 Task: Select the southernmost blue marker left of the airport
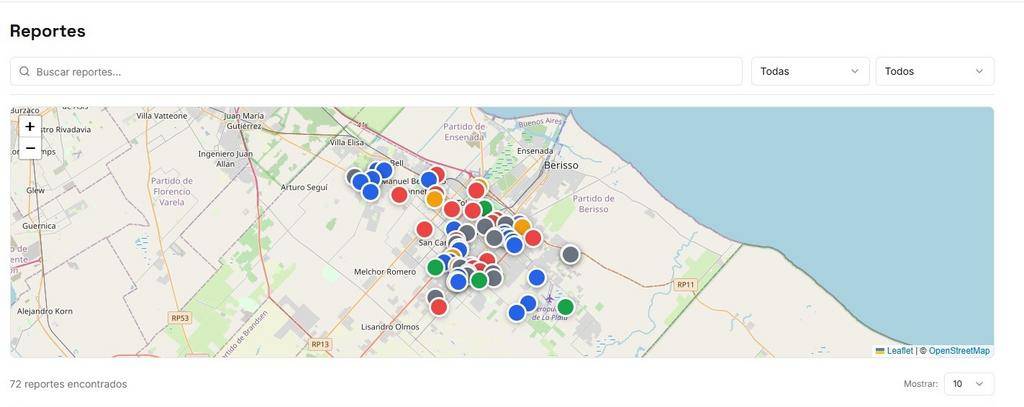516,312
